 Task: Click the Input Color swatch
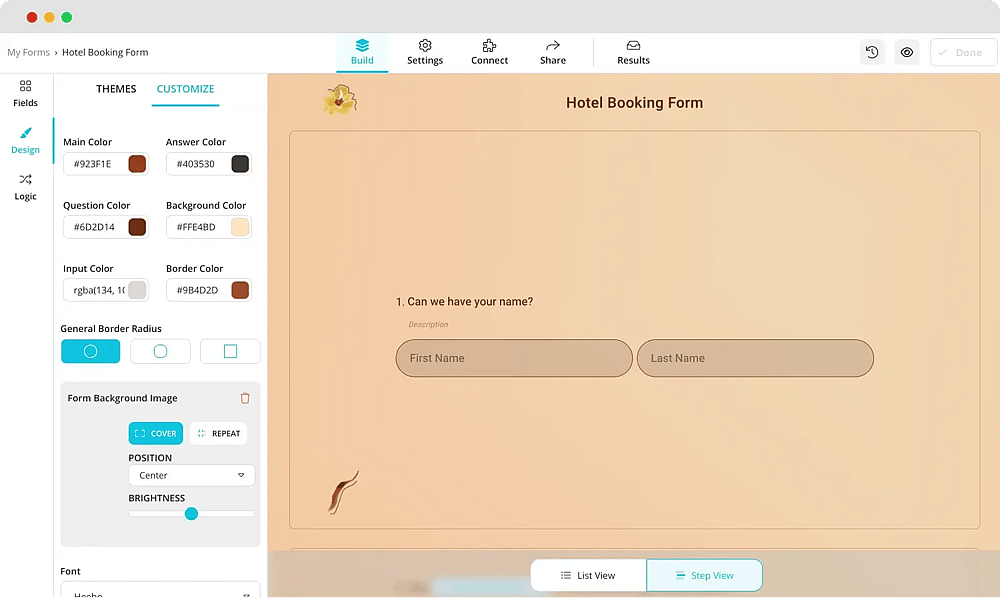point(137,290)
